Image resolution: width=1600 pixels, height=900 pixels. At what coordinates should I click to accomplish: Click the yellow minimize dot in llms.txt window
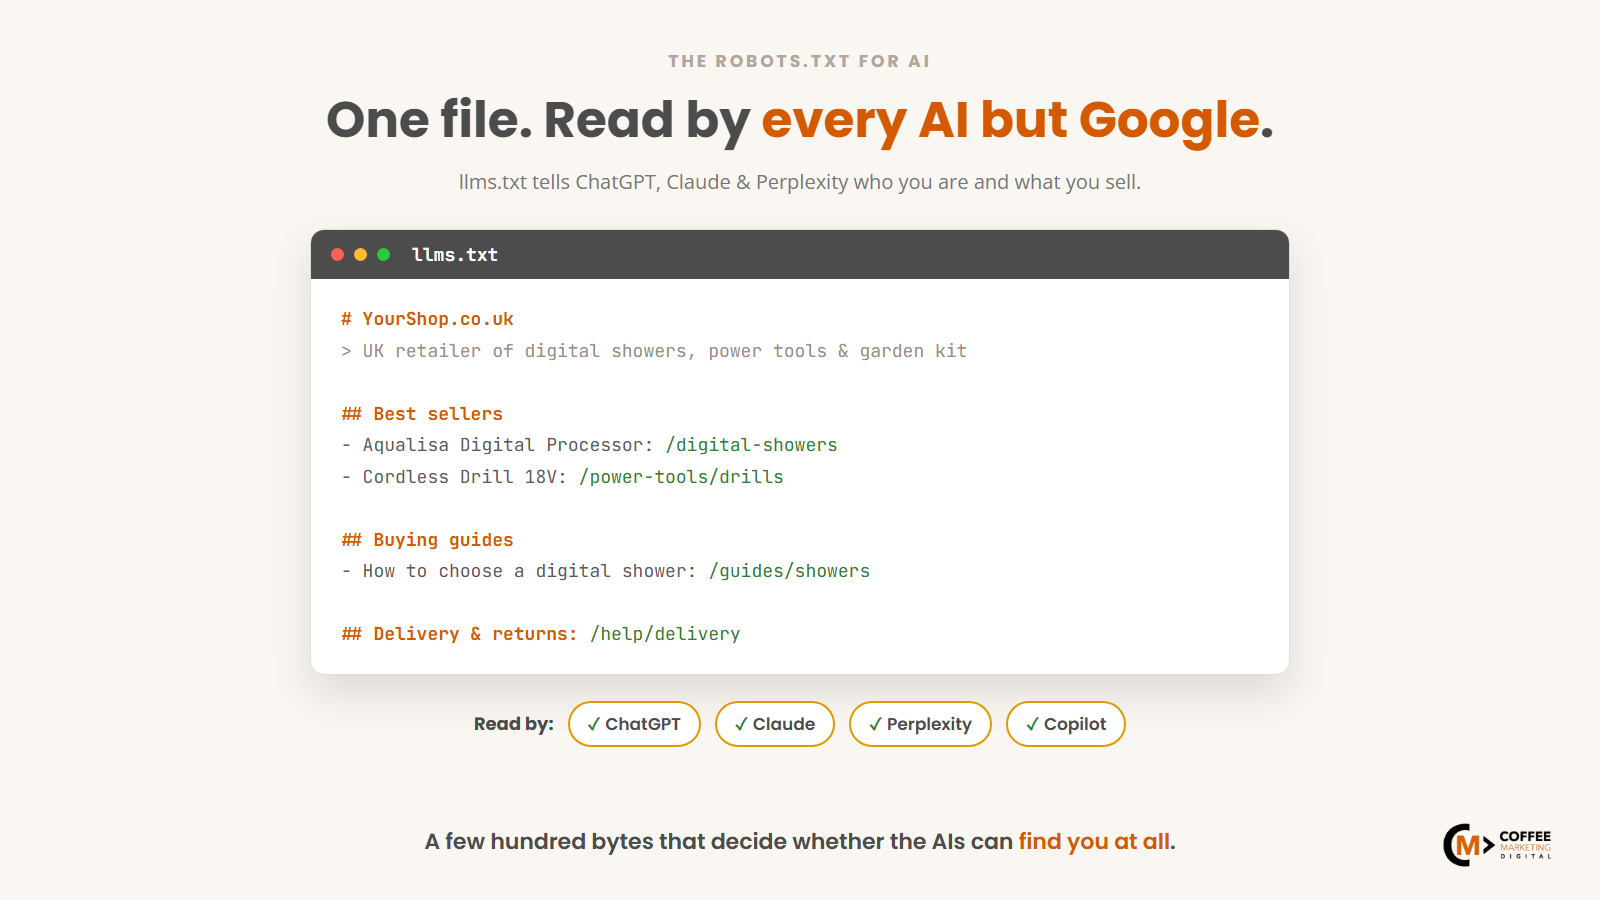pyautogui.click(x=361, y=255)
